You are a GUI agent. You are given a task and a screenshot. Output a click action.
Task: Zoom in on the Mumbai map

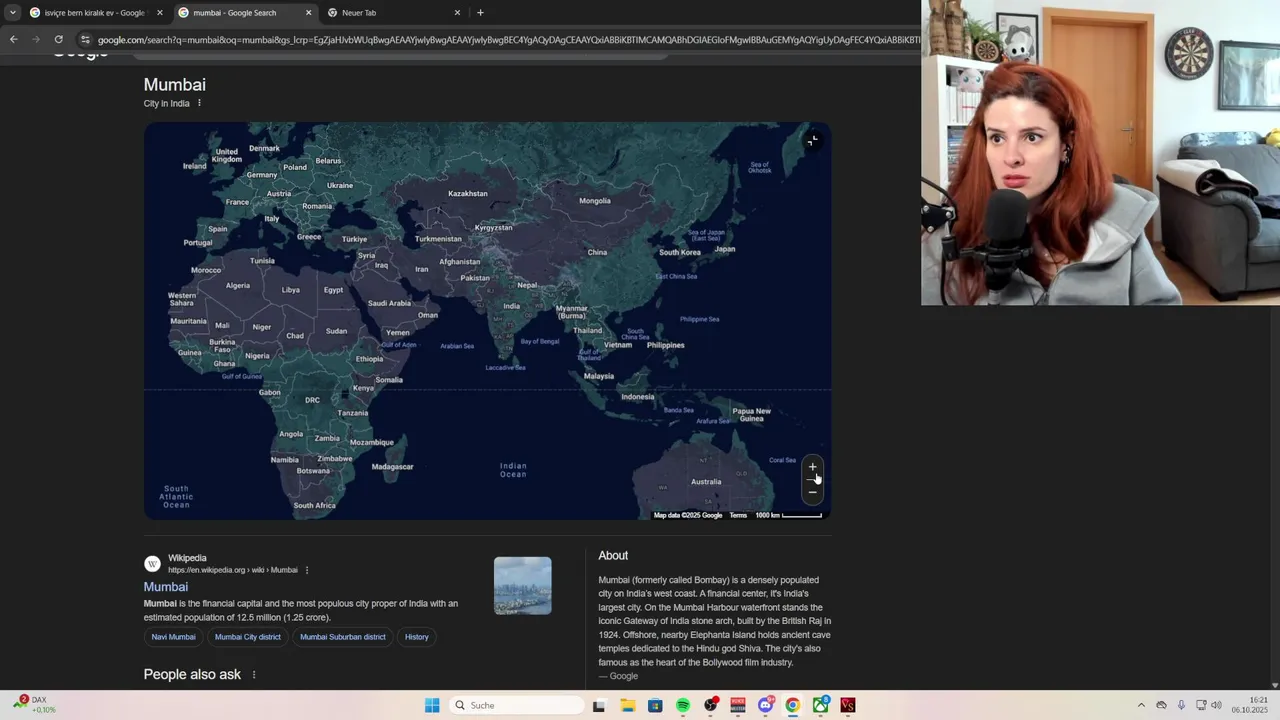coord(813,467)
